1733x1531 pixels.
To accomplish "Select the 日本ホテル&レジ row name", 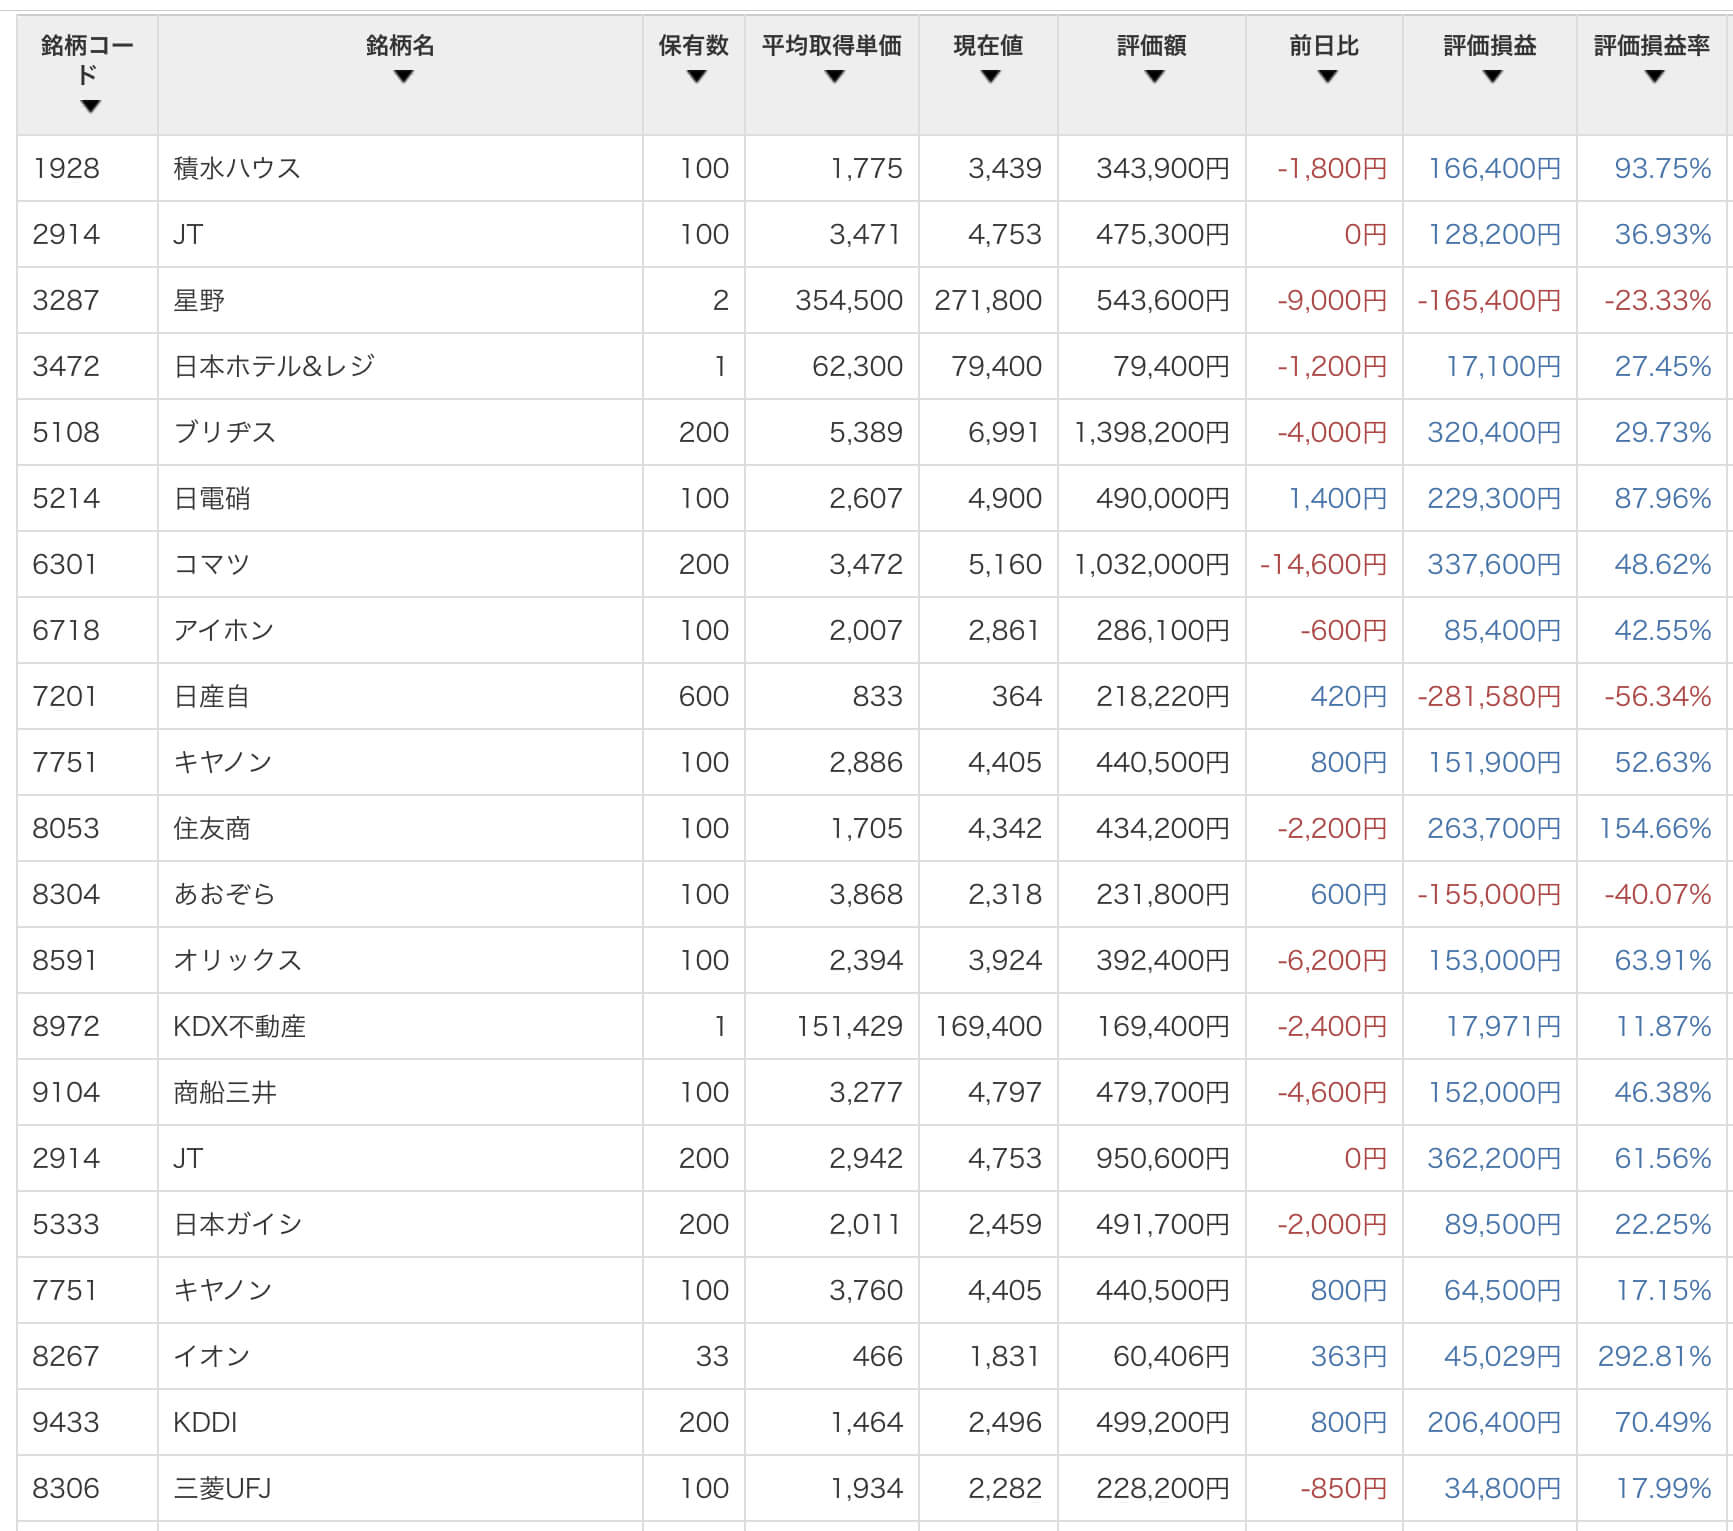I will pyautogui.click(x=274, y=366).
